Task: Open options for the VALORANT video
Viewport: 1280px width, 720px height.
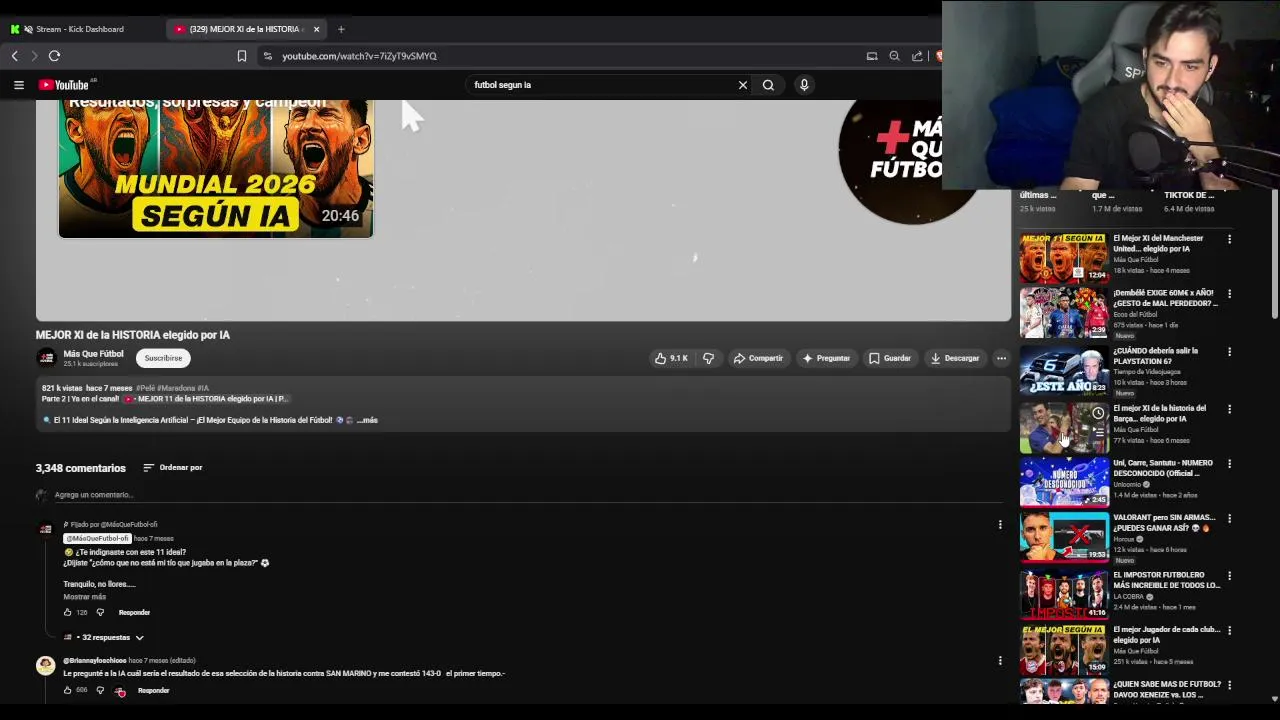Action: pos(1229,519)
